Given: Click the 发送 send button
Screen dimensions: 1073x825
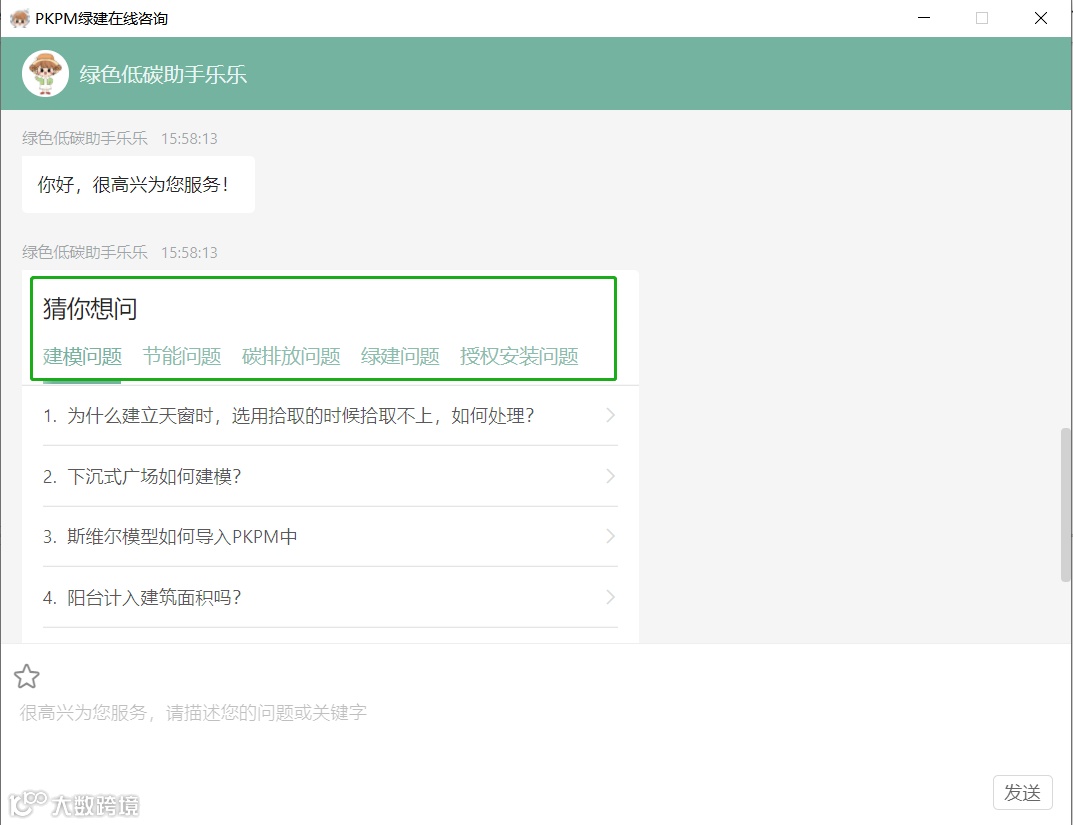Looking at the screenshot, I should pyautogui.click(x=1022, y=792).
